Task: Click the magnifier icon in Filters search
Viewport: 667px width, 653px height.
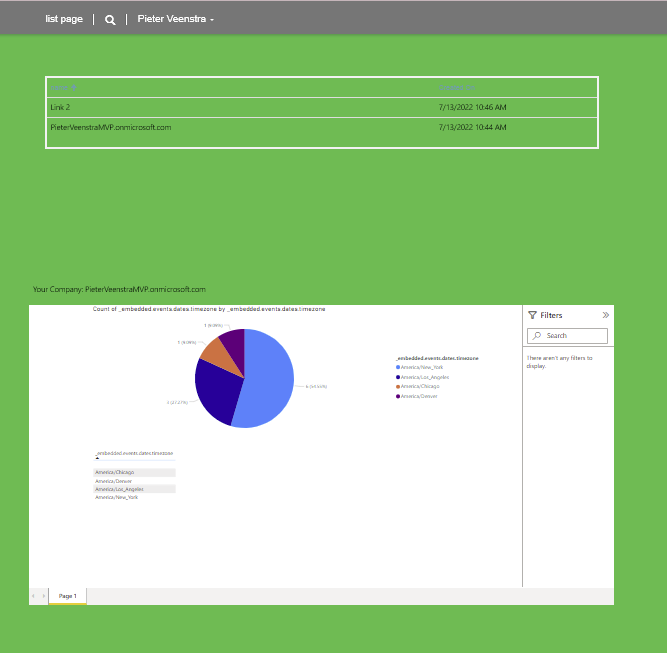Action: [x=537, y=336]
